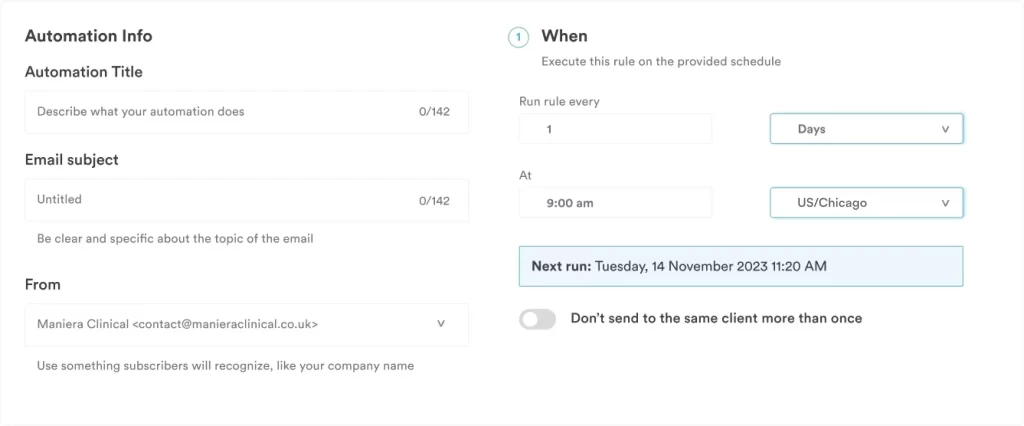This screenshot has width=1024, height=426.
Task: Click the 'Be clear and specific' helper text
Action: [x=175, y=239]
